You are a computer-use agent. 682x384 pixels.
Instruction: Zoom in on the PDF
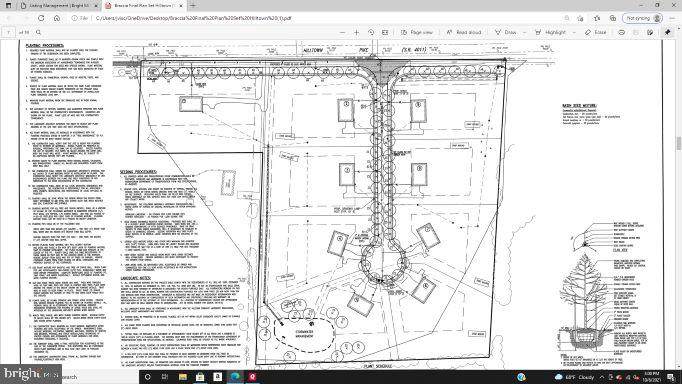[x=357, y=32]
